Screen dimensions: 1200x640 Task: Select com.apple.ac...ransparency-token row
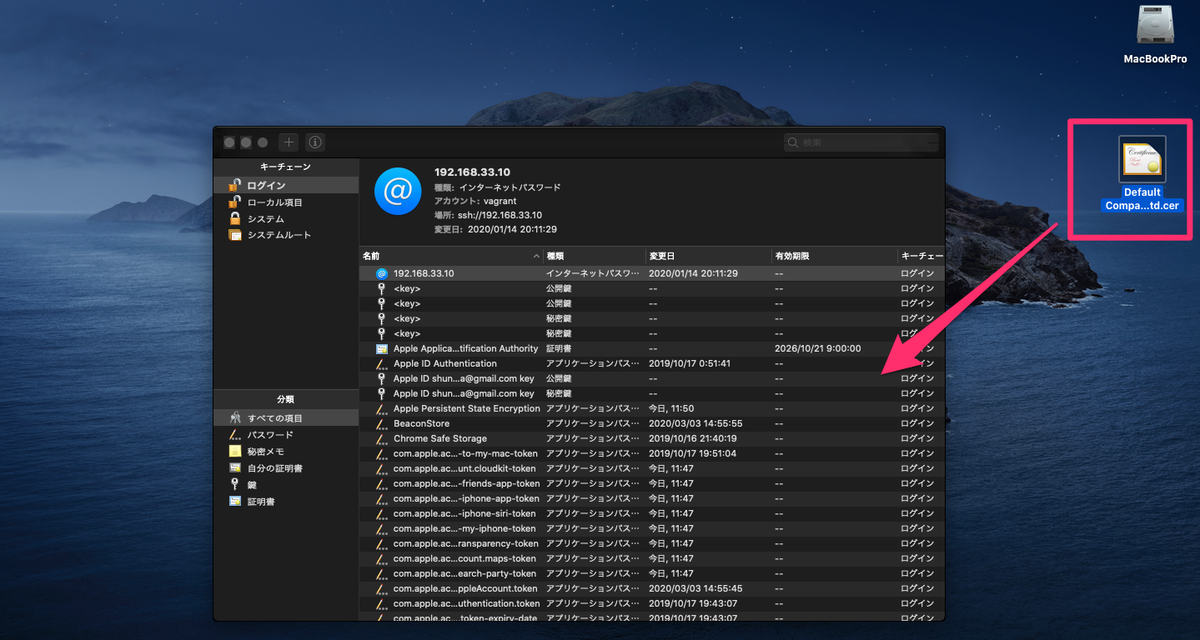pos(652,543)
